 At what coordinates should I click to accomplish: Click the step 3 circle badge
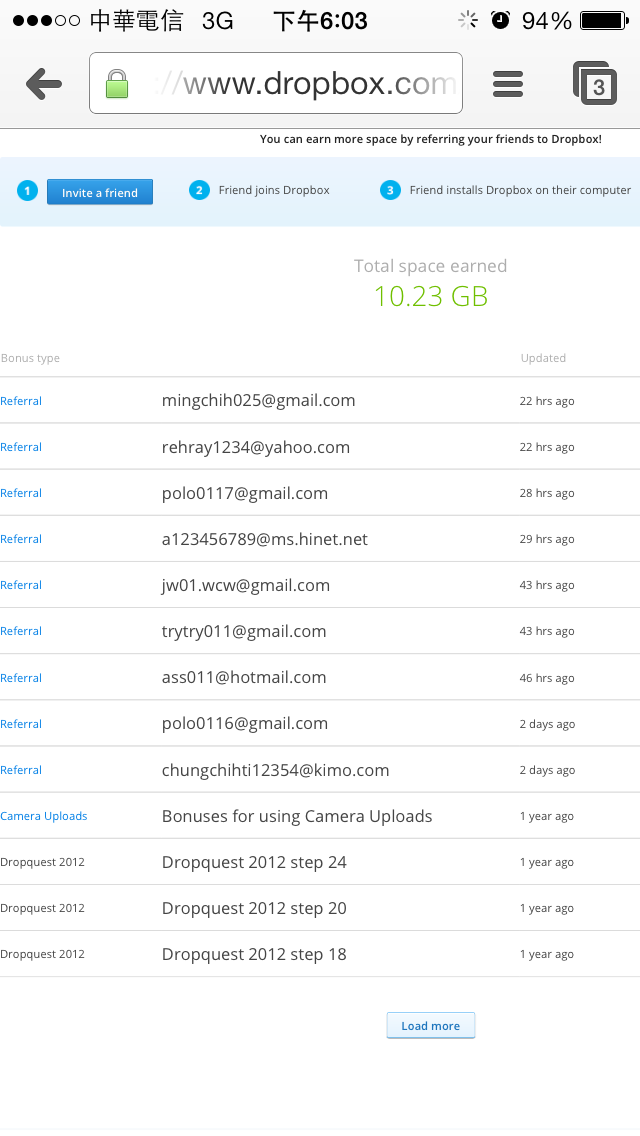tap(390, 190)
